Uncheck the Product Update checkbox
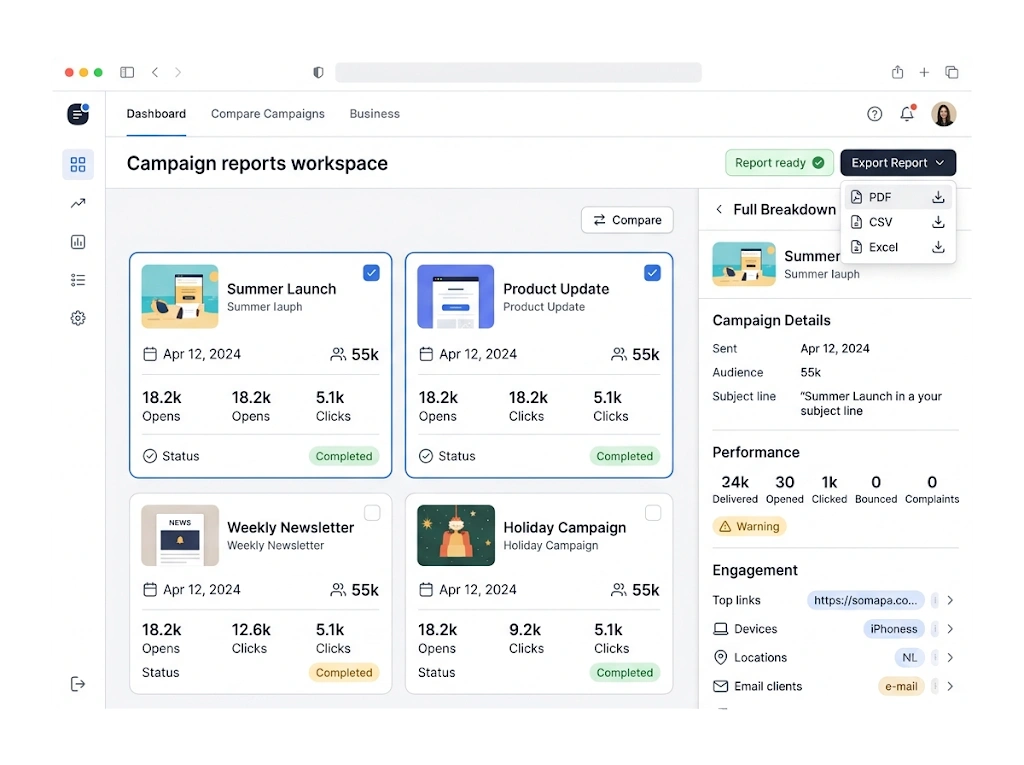Image resolution: width=1024 pixels, height=765 pixels. click(652, 272)
